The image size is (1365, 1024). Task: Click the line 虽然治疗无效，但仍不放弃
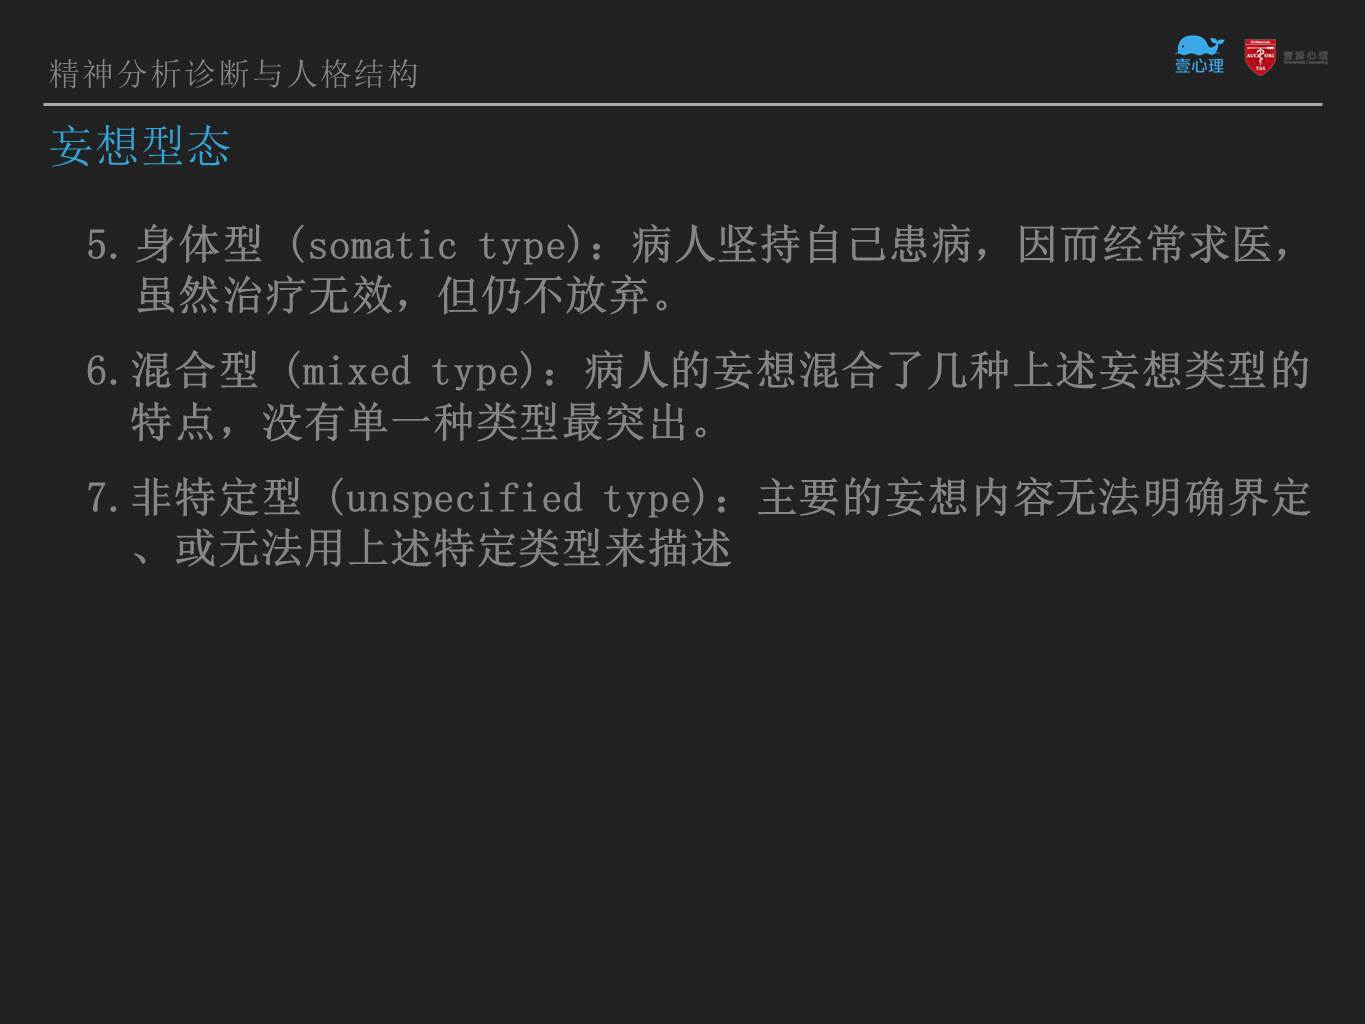pyautogui.click(x=405, y=294)
